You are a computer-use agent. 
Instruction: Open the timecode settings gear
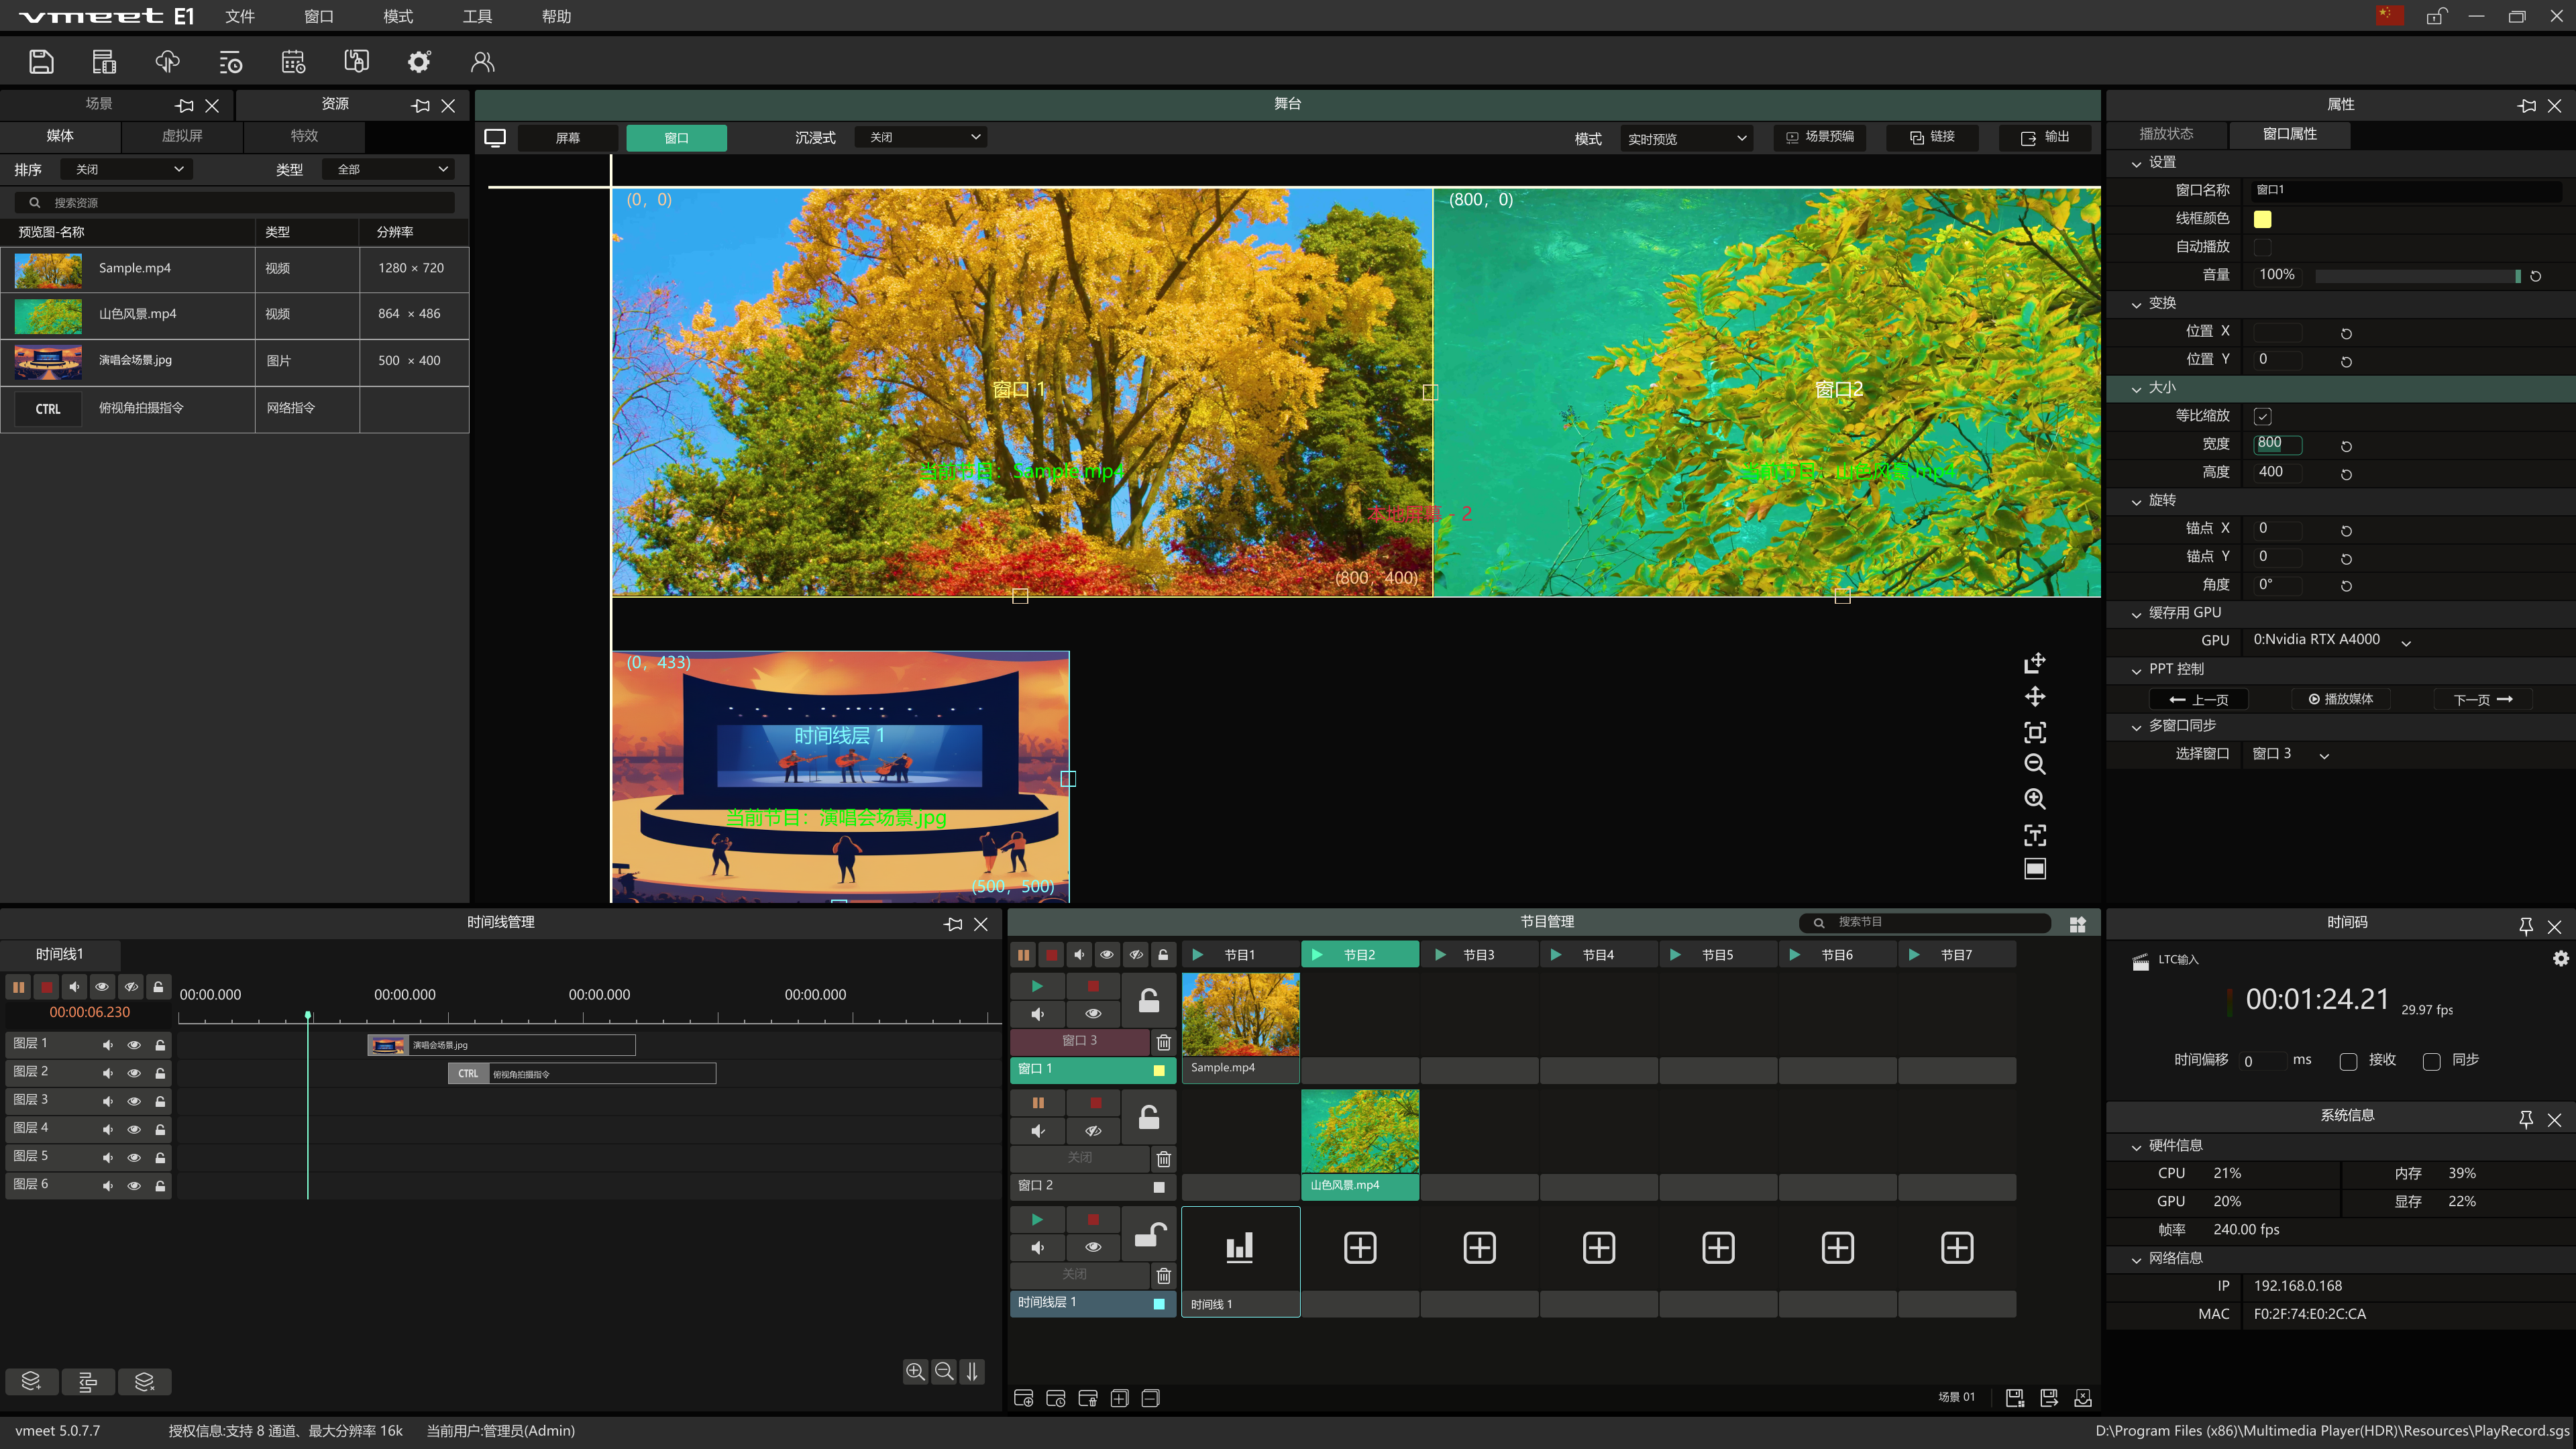tap(2560, 958)
